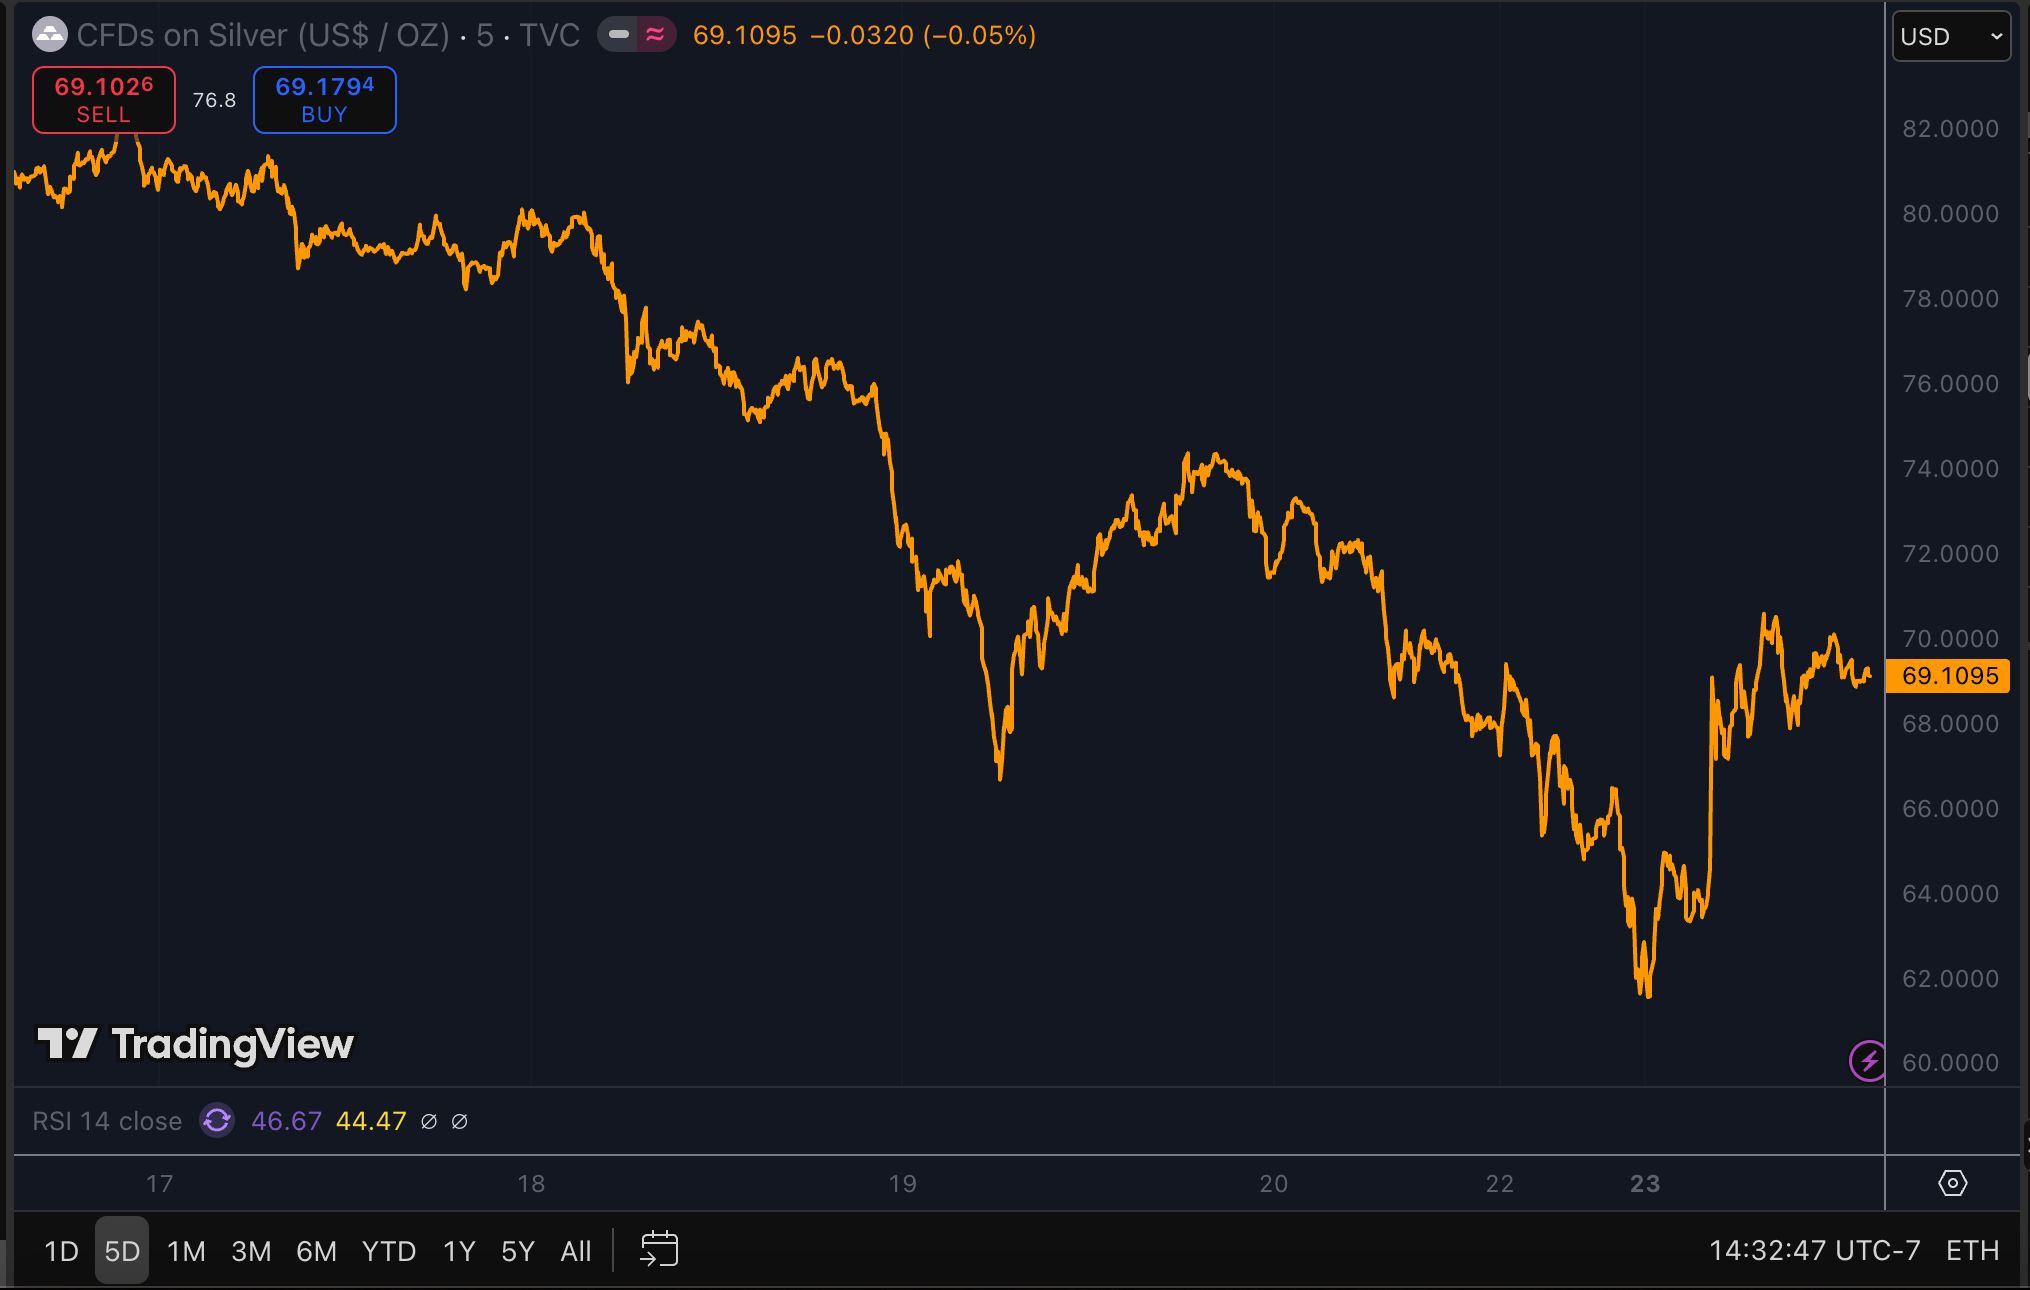Switch to the 1D time range
The height and width of the screenshot is (1290, 2030).
tap(61, 1250)
